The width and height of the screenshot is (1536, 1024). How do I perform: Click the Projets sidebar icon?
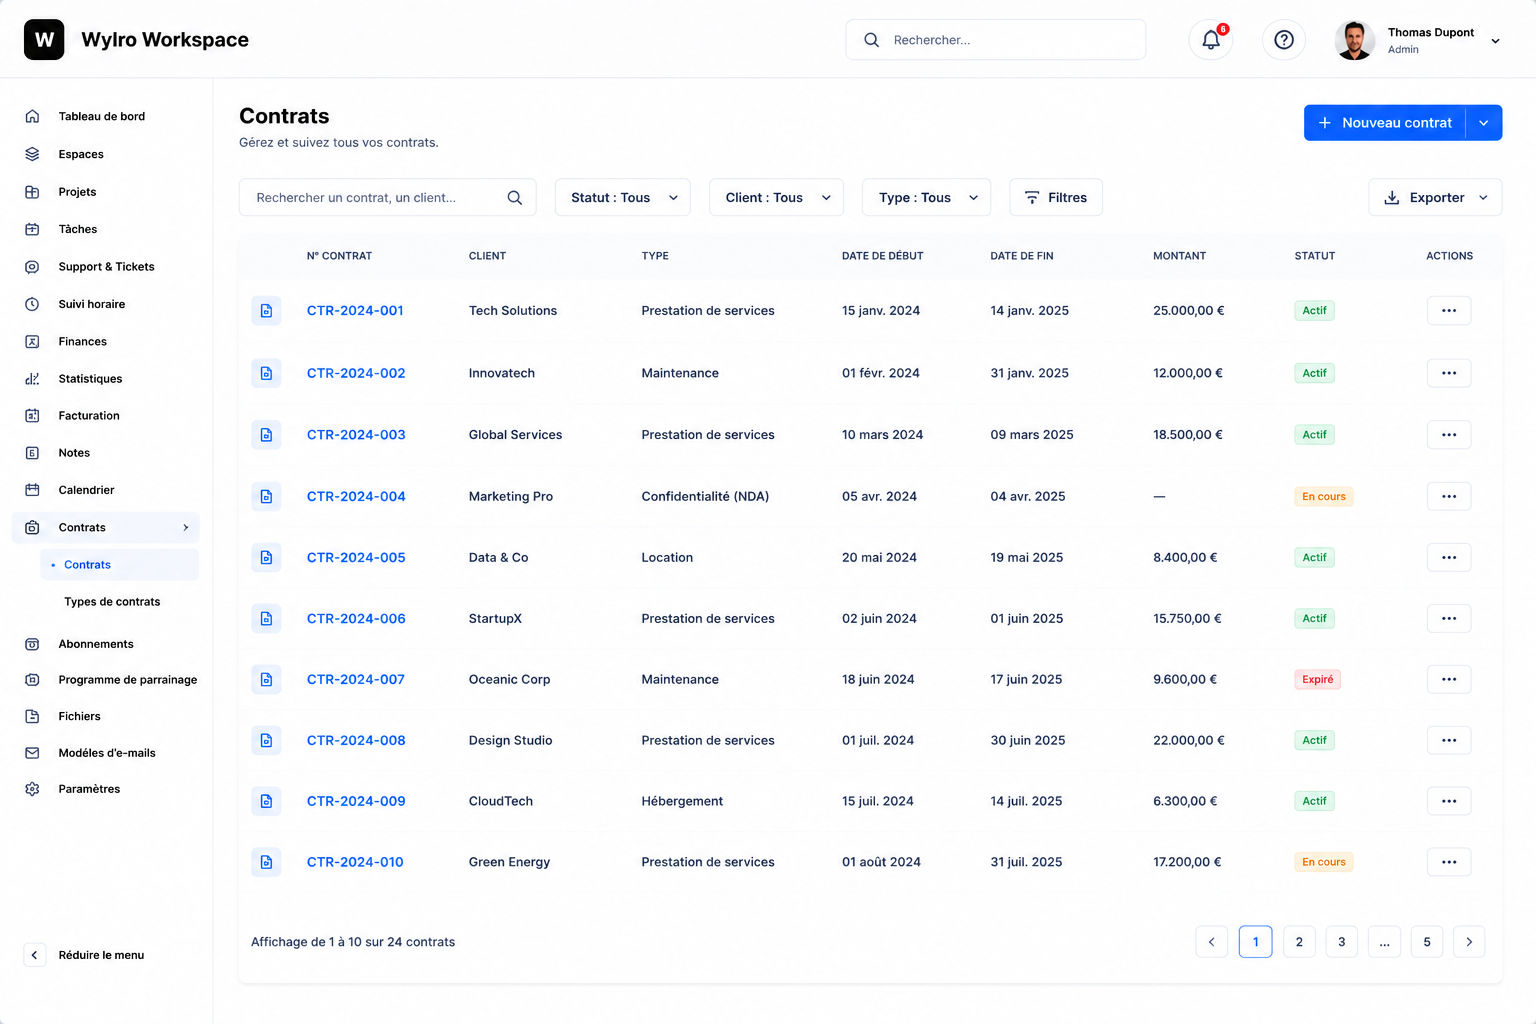click(32, 192)
